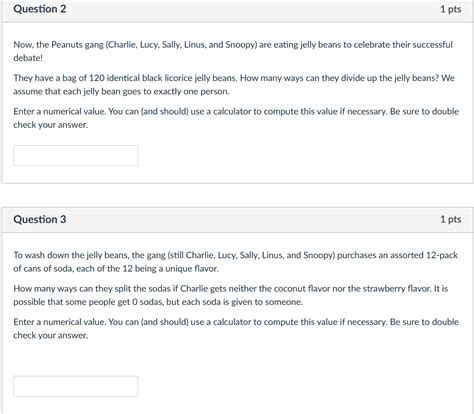Select the Question 3 heading
This screenshot has height=414, width=474.
coord(40,219)
